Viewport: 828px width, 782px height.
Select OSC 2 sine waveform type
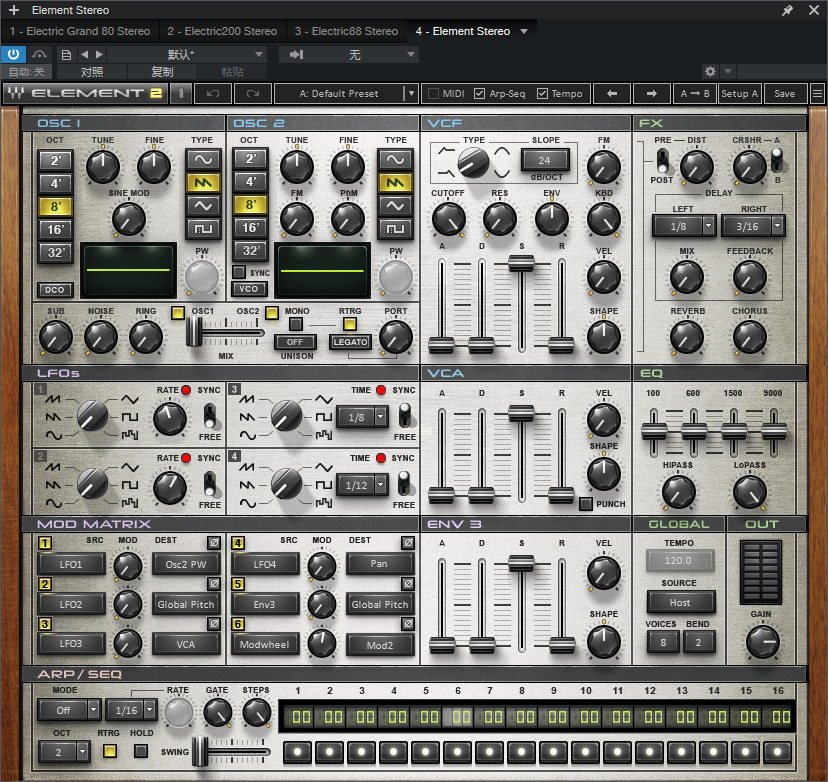point(395,159)
